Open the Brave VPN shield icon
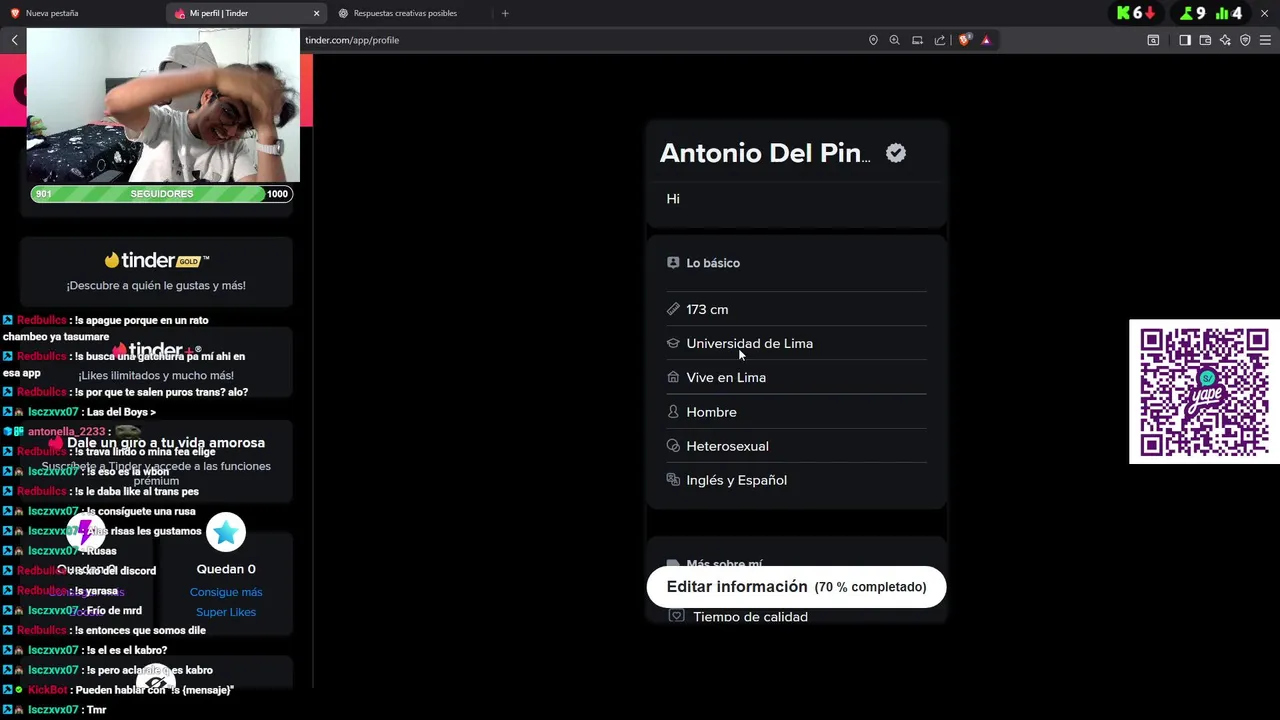Viewport: 1280px width, 720px height. pyautogui.click(x=1245, y=40)
